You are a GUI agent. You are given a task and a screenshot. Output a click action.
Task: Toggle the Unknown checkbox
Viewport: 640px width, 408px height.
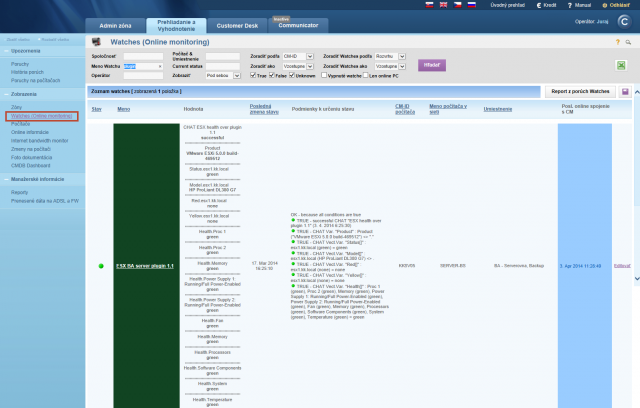click(292, 75)
